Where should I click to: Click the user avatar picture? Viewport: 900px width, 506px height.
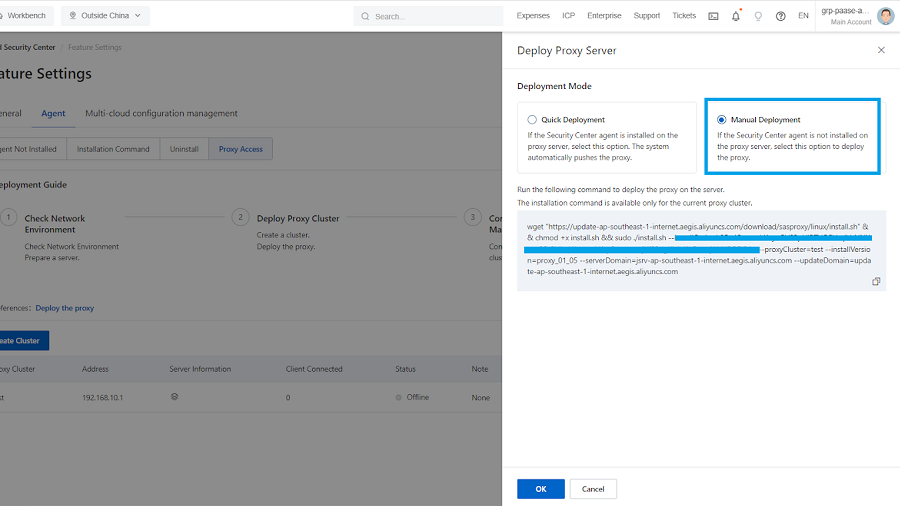[885, 16]
